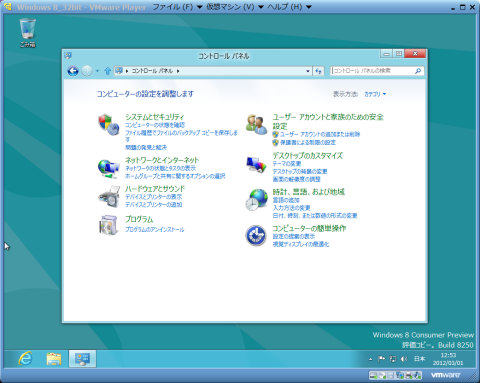
Task: Click the volume speaker tray icon
Action: pyautogui.click(x=404, y=359)
